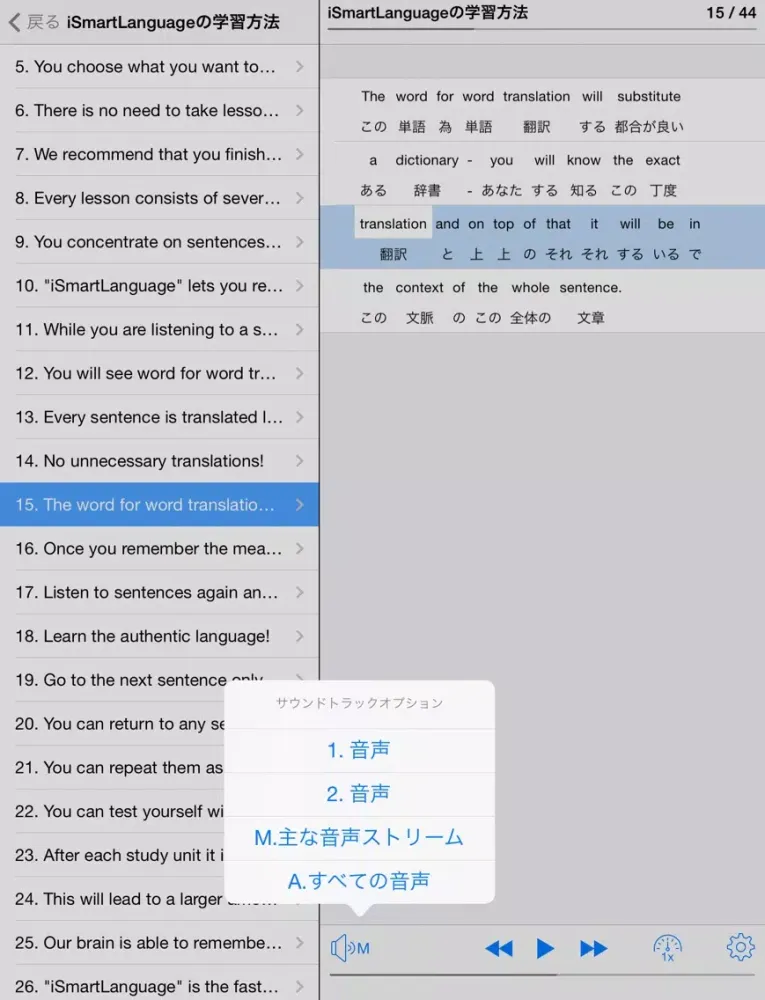Expand chevron on lesson 17 row

300,592
